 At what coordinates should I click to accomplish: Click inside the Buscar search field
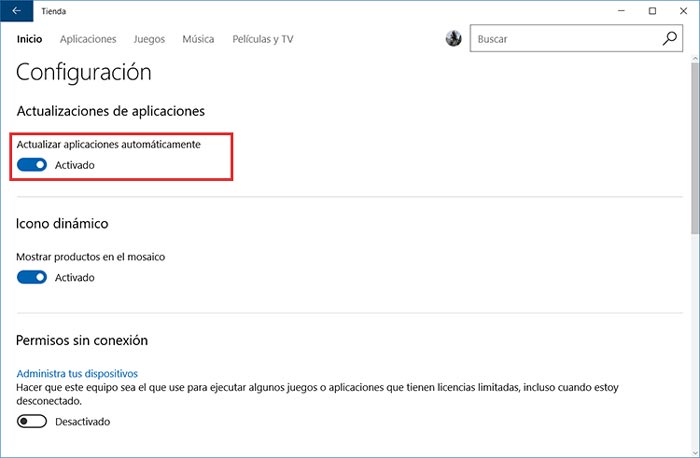tap(565, 39)
